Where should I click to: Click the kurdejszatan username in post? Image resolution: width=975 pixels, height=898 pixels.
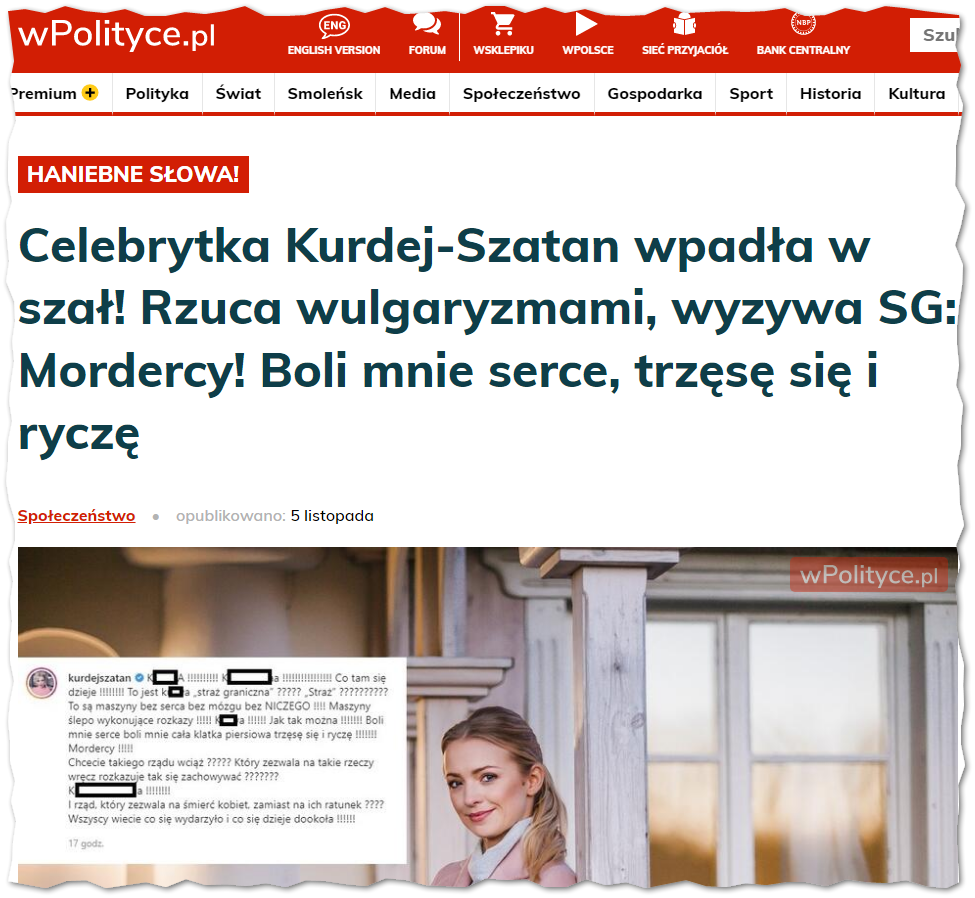(99, 678)
